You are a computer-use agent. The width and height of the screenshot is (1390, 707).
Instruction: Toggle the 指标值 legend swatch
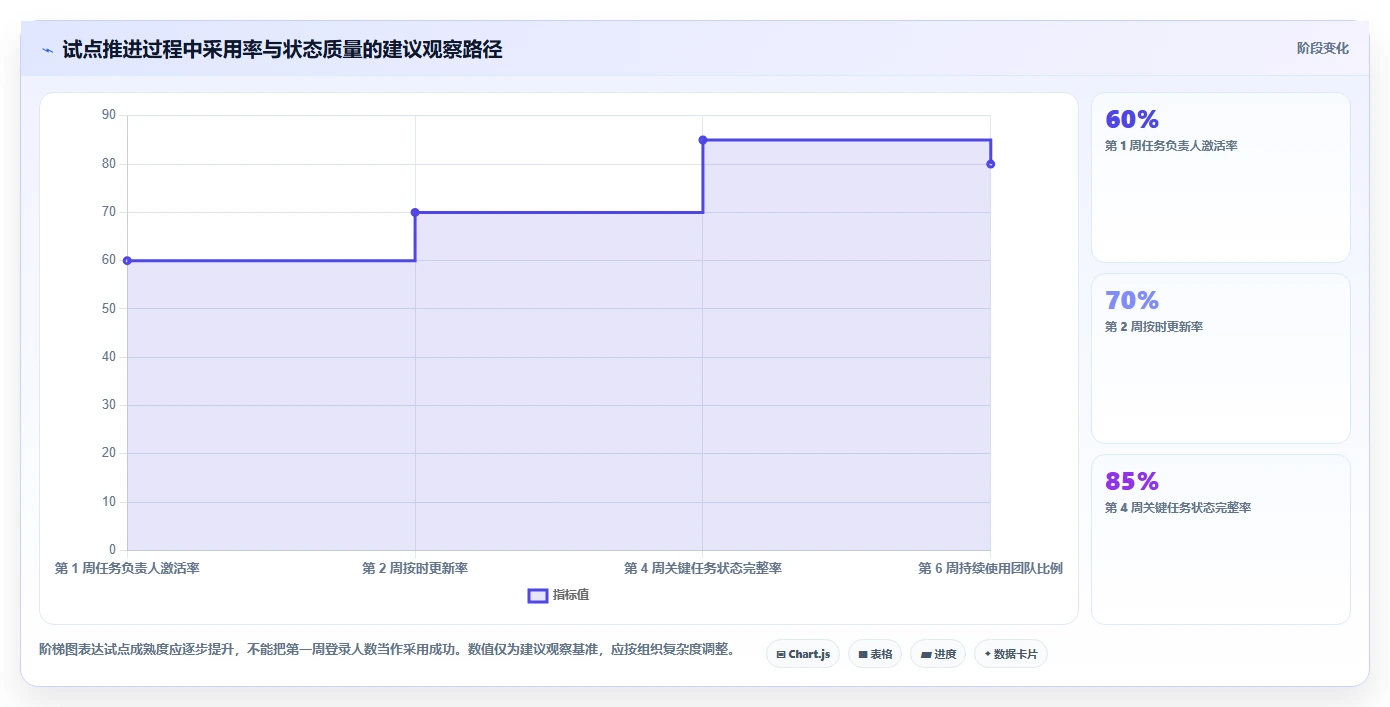538,596
